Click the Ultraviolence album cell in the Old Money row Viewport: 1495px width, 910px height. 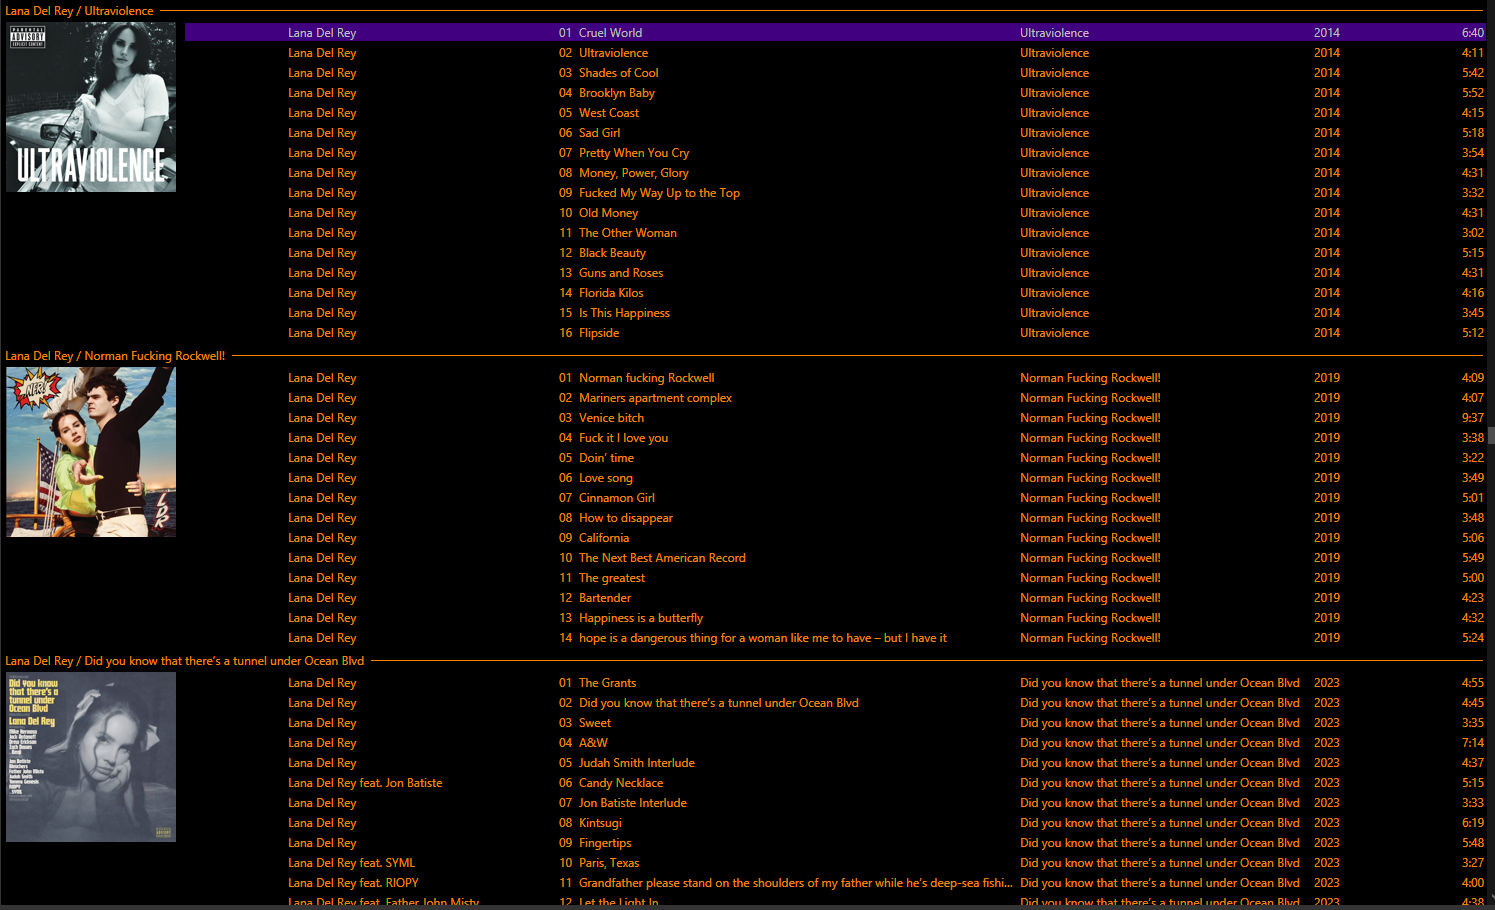(x=1054, y=213)
